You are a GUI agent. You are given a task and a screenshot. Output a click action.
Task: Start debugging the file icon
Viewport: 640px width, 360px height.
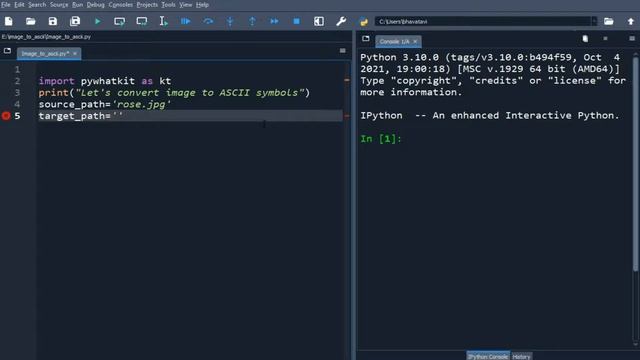pyautogui.click(x=186, y=21)
